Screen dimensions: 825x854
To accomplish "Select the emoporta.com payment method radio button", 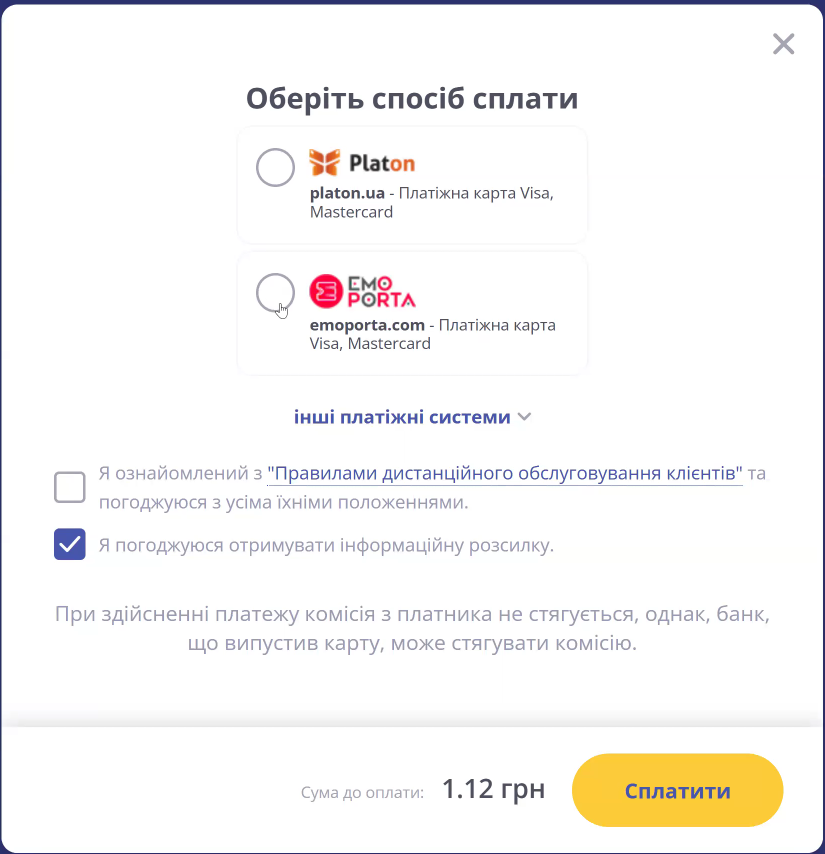I will coord(275,293).
